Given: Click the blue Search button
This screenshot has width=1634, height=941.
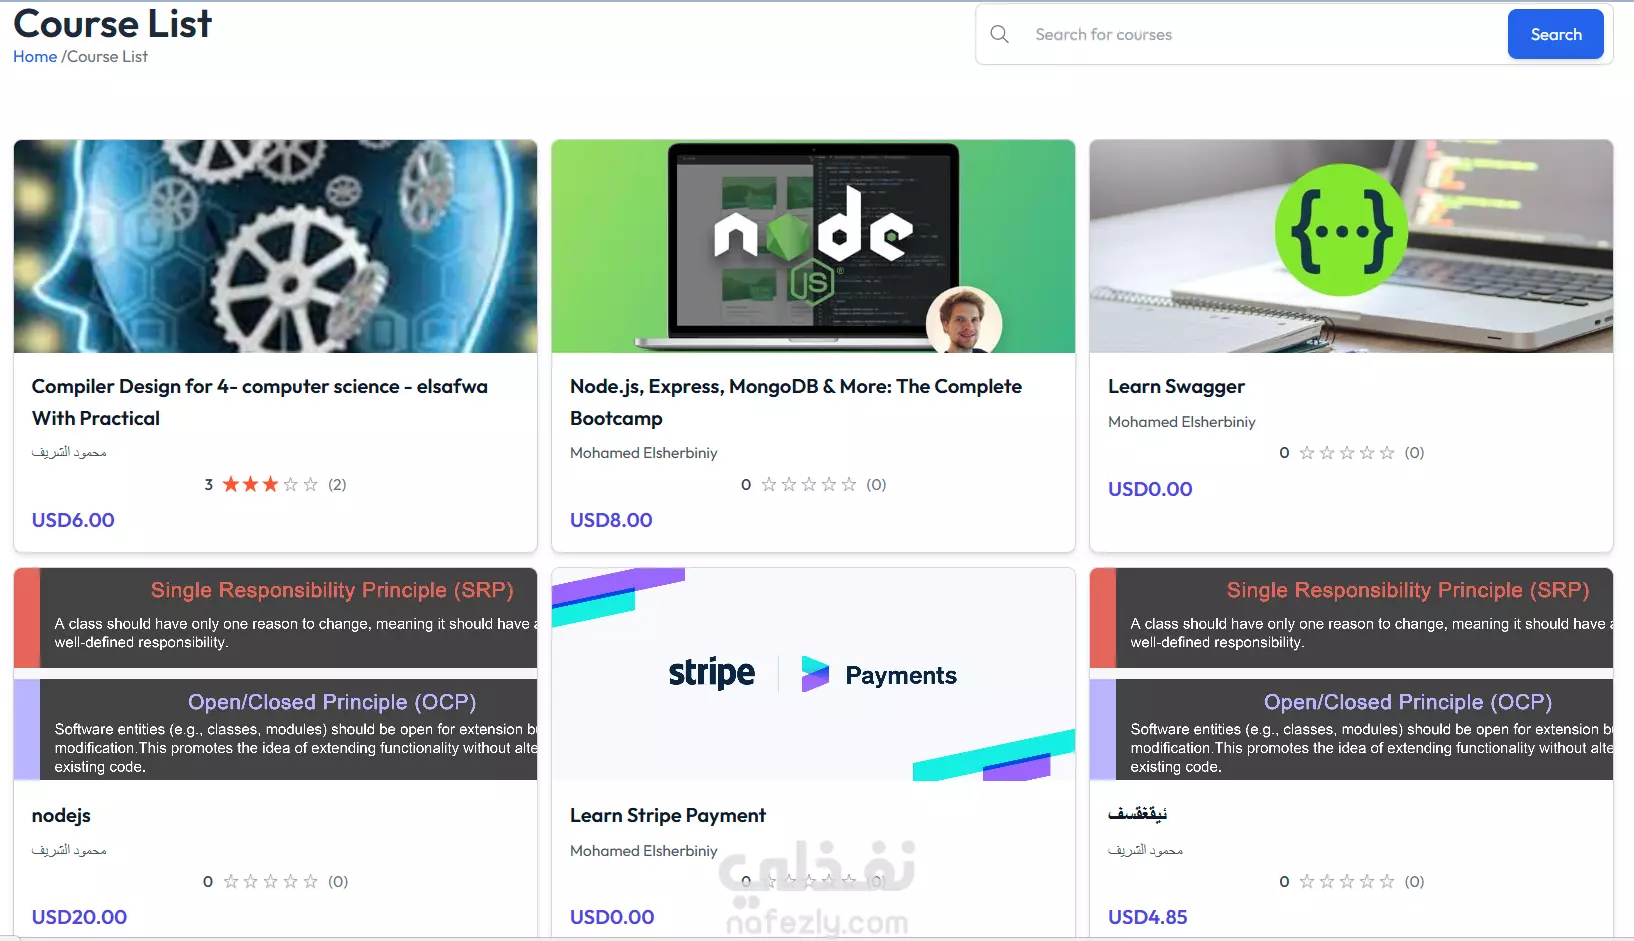Looking at the screenshot, I should click(1555, 34).
